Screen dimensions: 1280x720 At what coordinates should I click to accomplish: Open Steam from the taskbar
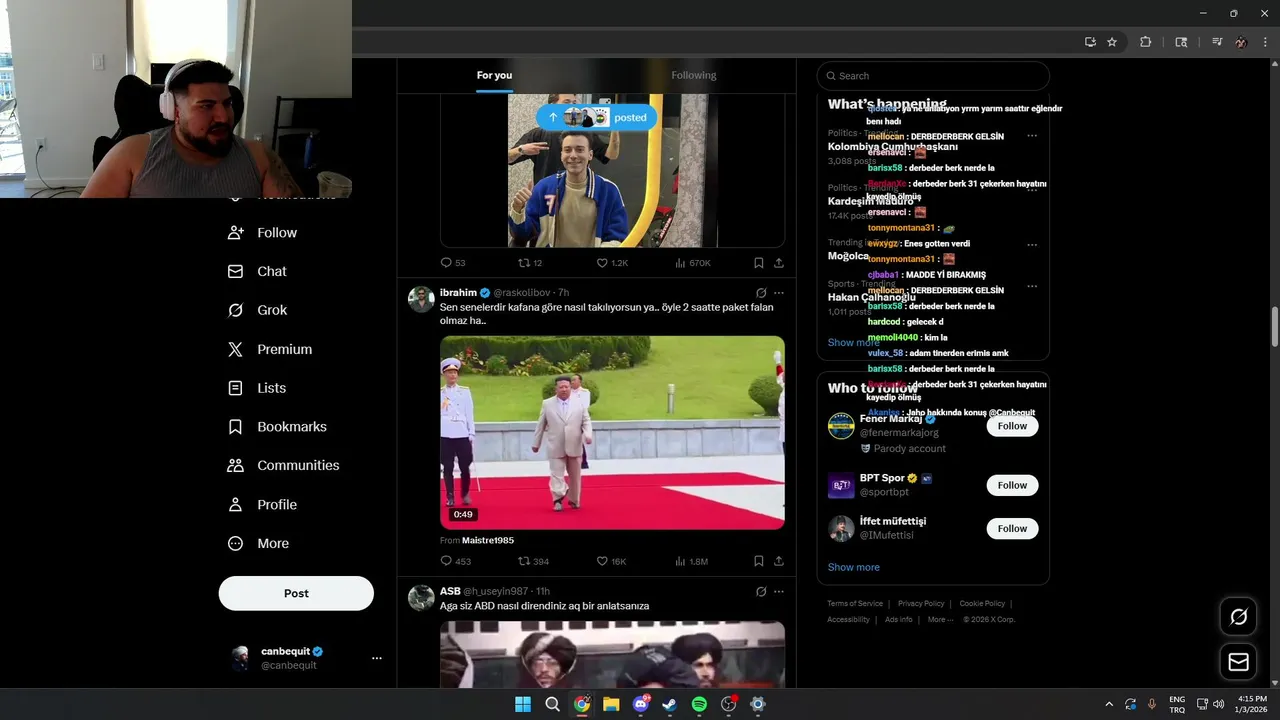670,704
